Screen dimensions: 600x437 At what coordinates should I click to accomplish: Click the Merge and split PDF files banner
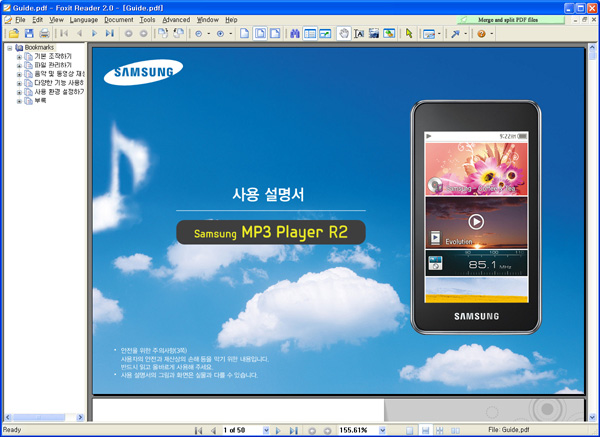point(510,20)
